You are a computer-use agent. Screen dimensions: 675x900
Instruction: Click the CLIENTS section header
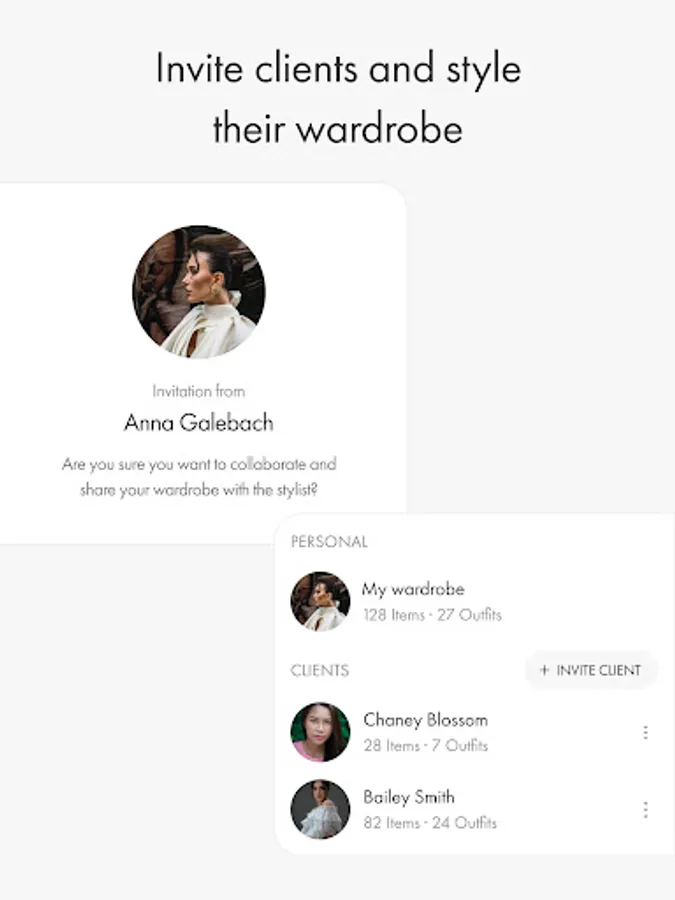(320, 670)
